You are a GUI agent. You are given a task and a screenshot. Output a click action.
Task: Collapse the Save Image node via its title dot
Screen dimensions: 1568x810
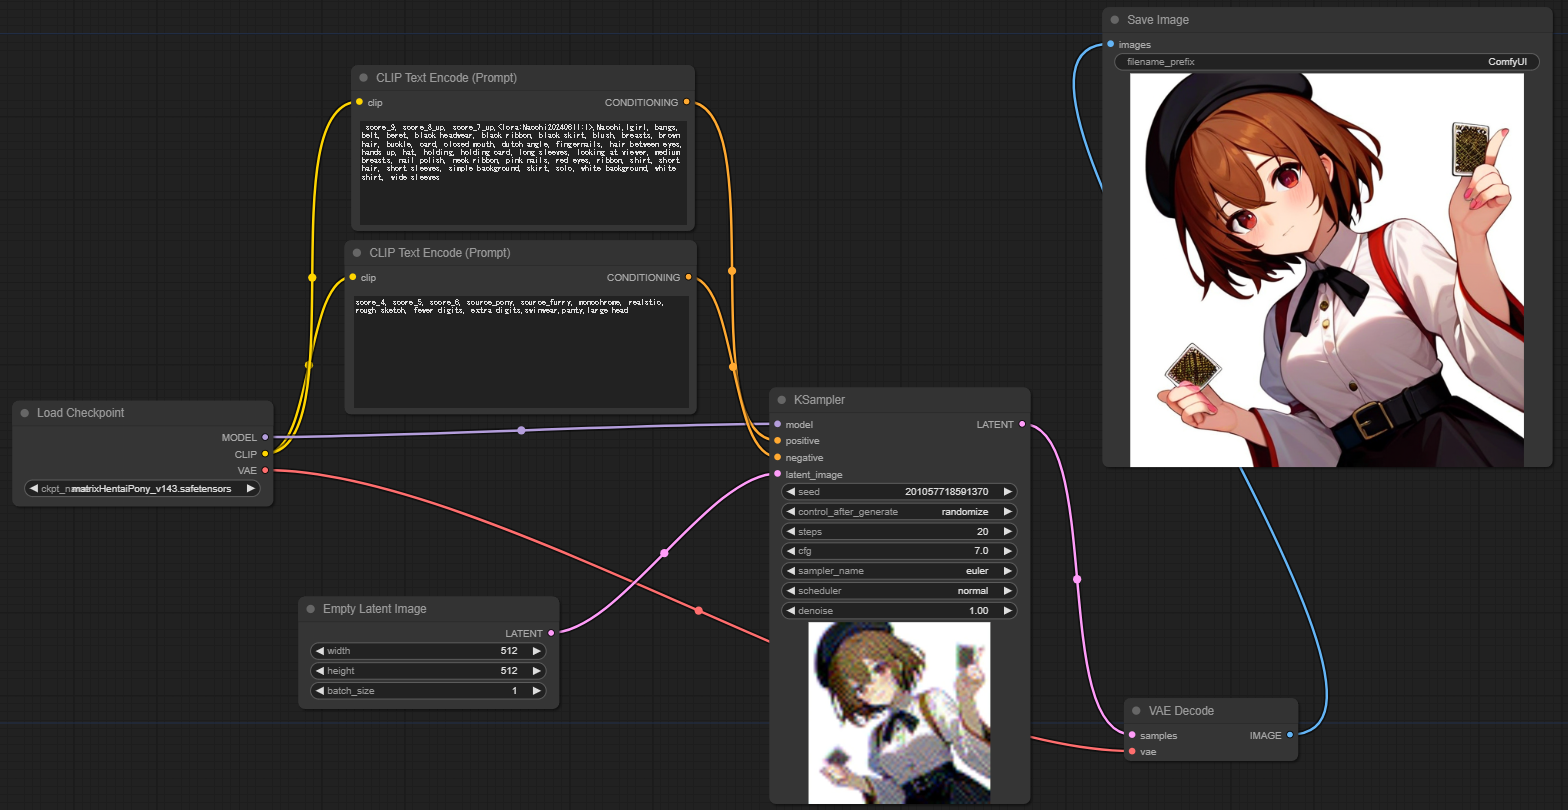1113,20
